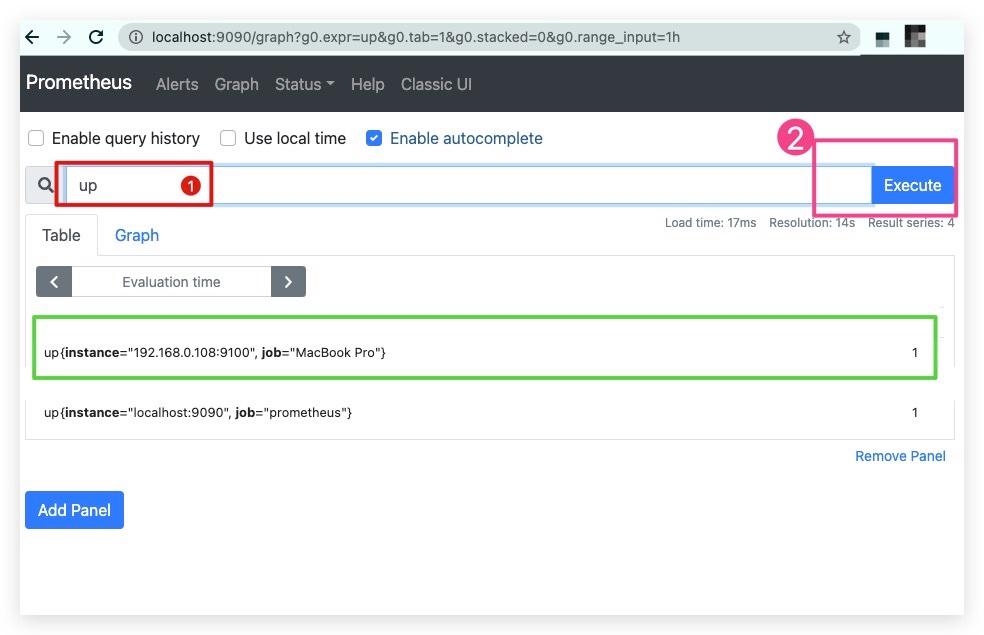Expand the Status dropdown menu
Viewport: 984px width, 635px height.
point(304,84)
